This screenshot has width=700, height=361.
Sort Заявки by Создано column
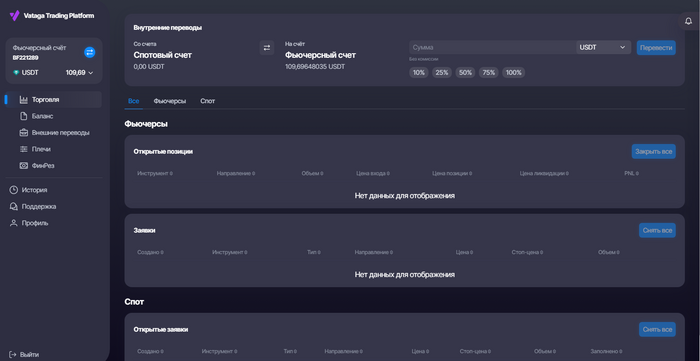click(x=150, y=252)
